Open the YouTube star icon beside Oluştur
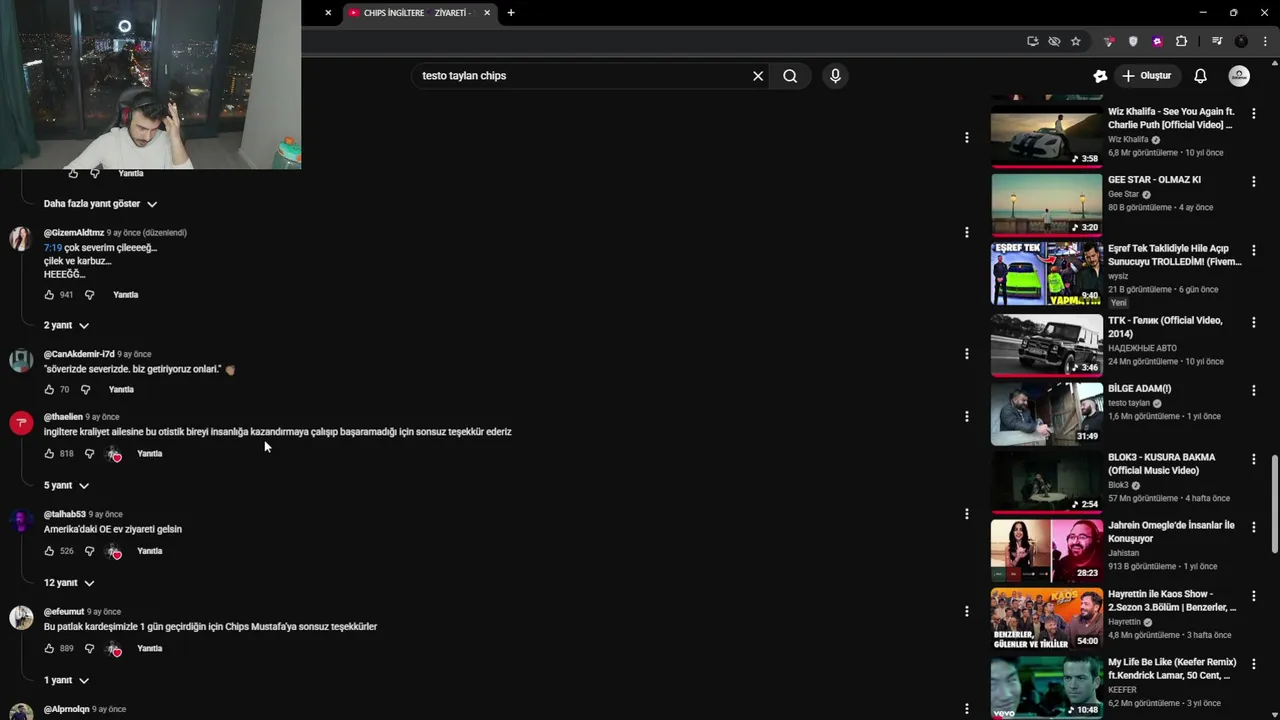 (1100, 76)
